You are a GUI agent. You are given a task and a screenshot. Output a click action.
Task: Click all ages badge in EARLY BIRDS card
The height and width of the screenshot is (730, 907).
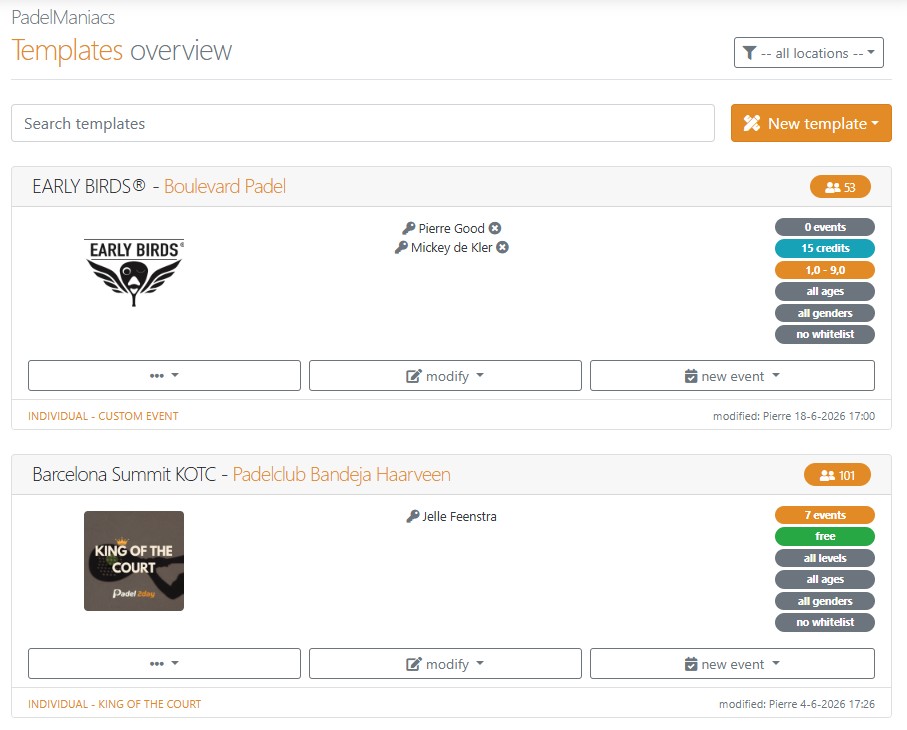pyautogui.click(x=825, y=292)
